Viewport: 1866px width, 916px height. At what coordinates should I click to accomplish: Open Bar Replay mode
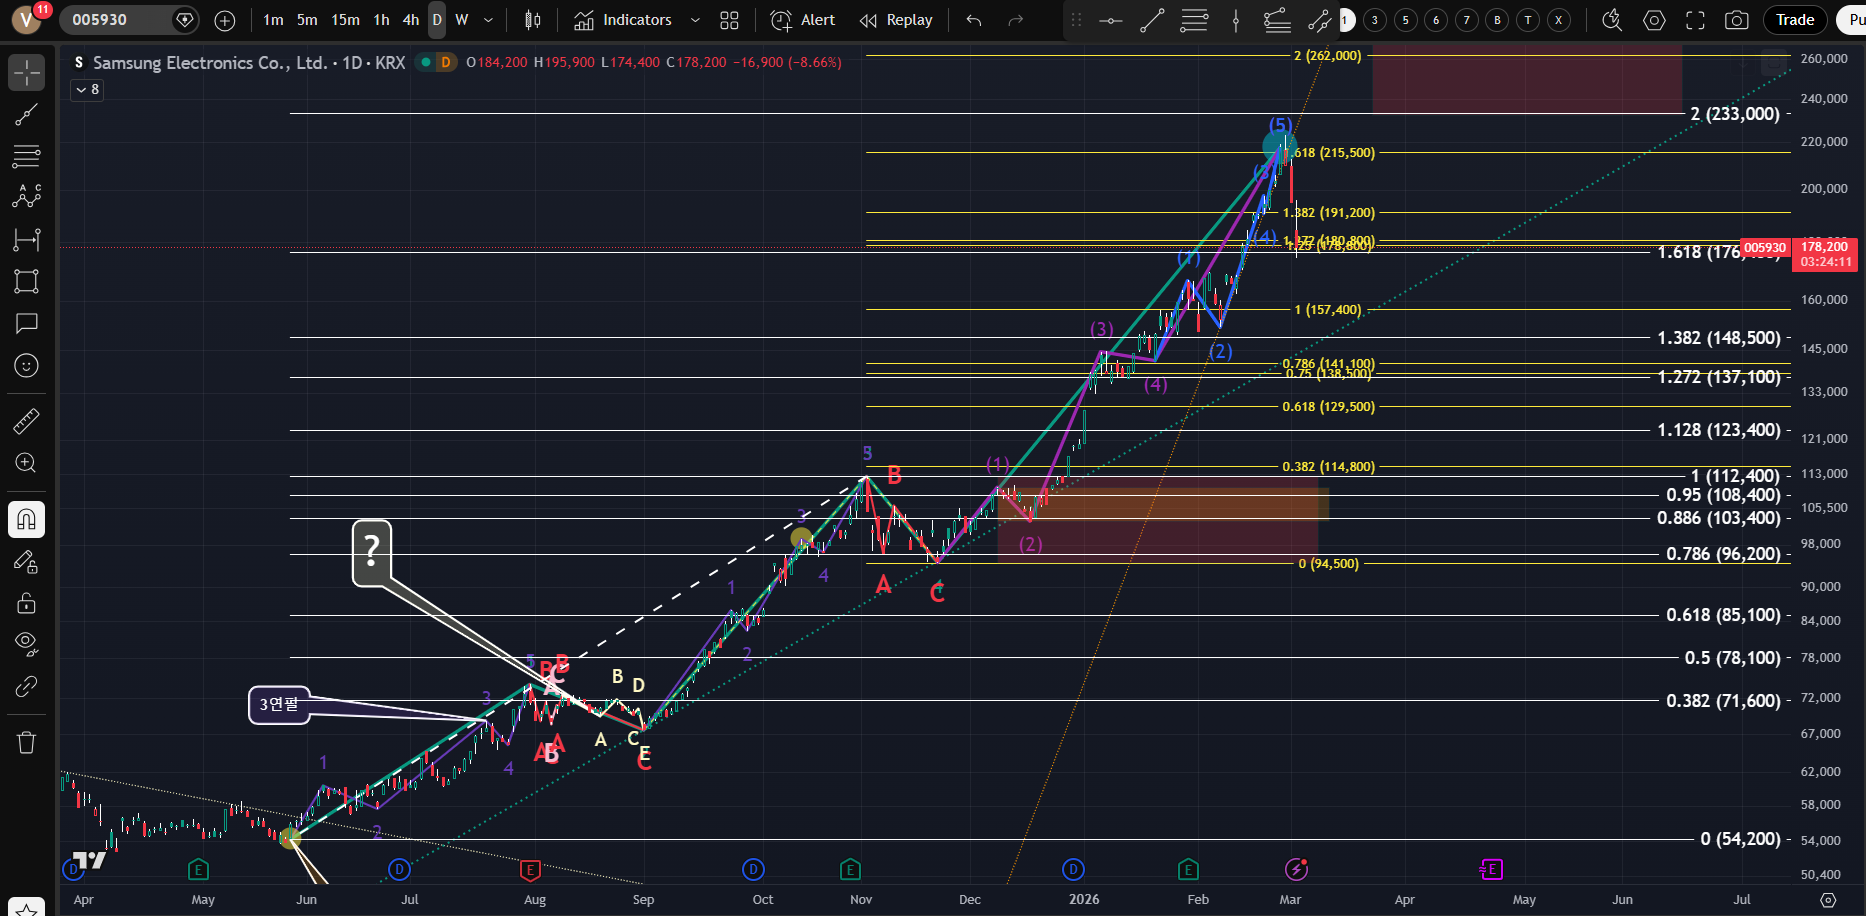896,20
